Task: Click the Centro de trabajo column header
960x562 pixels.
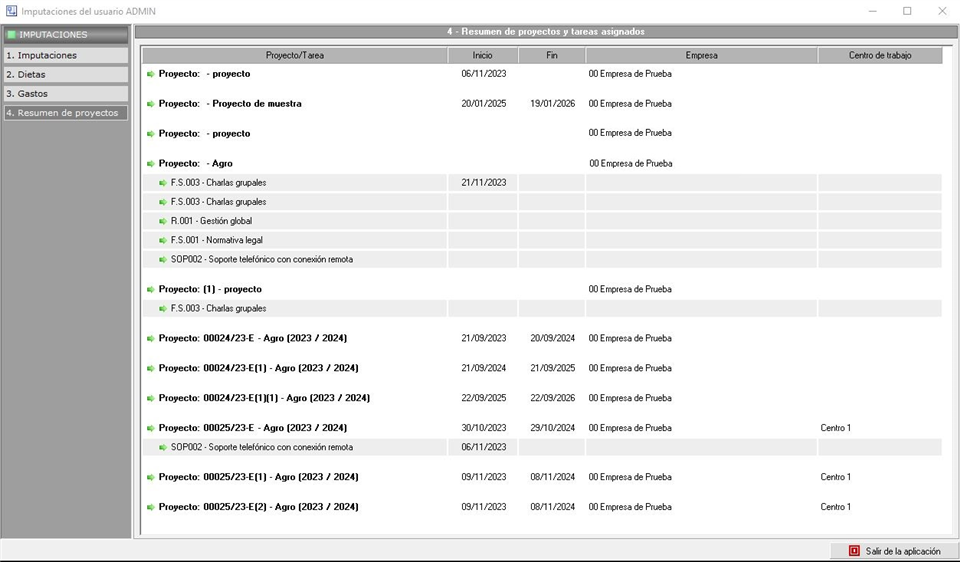Action: 880,56
